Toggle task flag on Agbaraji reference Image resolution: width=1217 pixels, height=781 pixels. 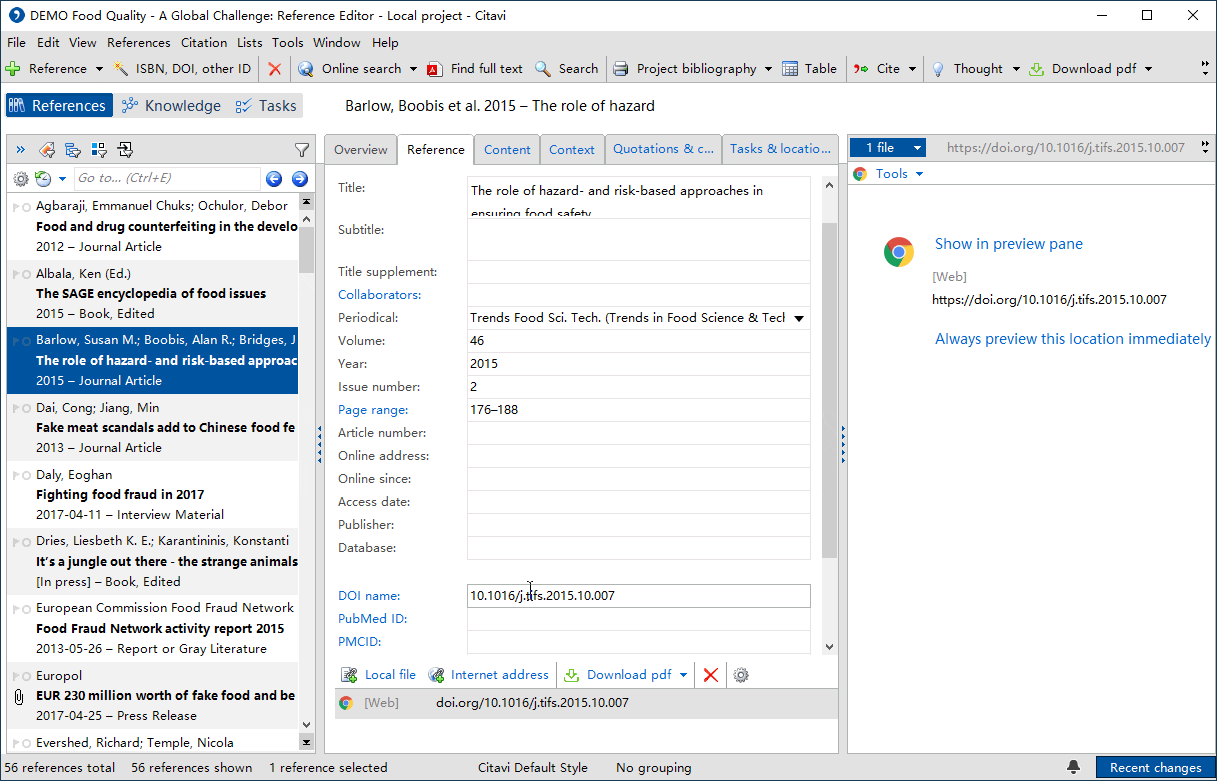(16, 206)
